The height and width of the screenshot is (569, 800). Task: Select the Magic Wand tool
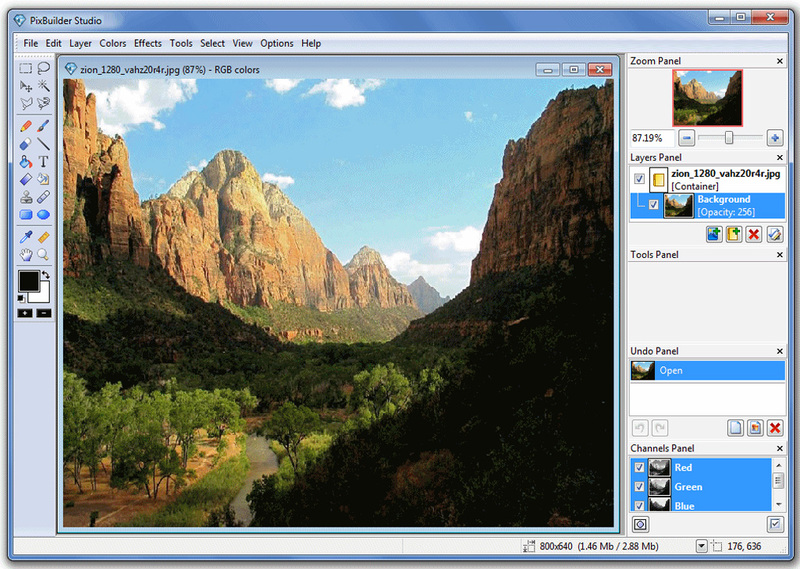pos(44,86)
